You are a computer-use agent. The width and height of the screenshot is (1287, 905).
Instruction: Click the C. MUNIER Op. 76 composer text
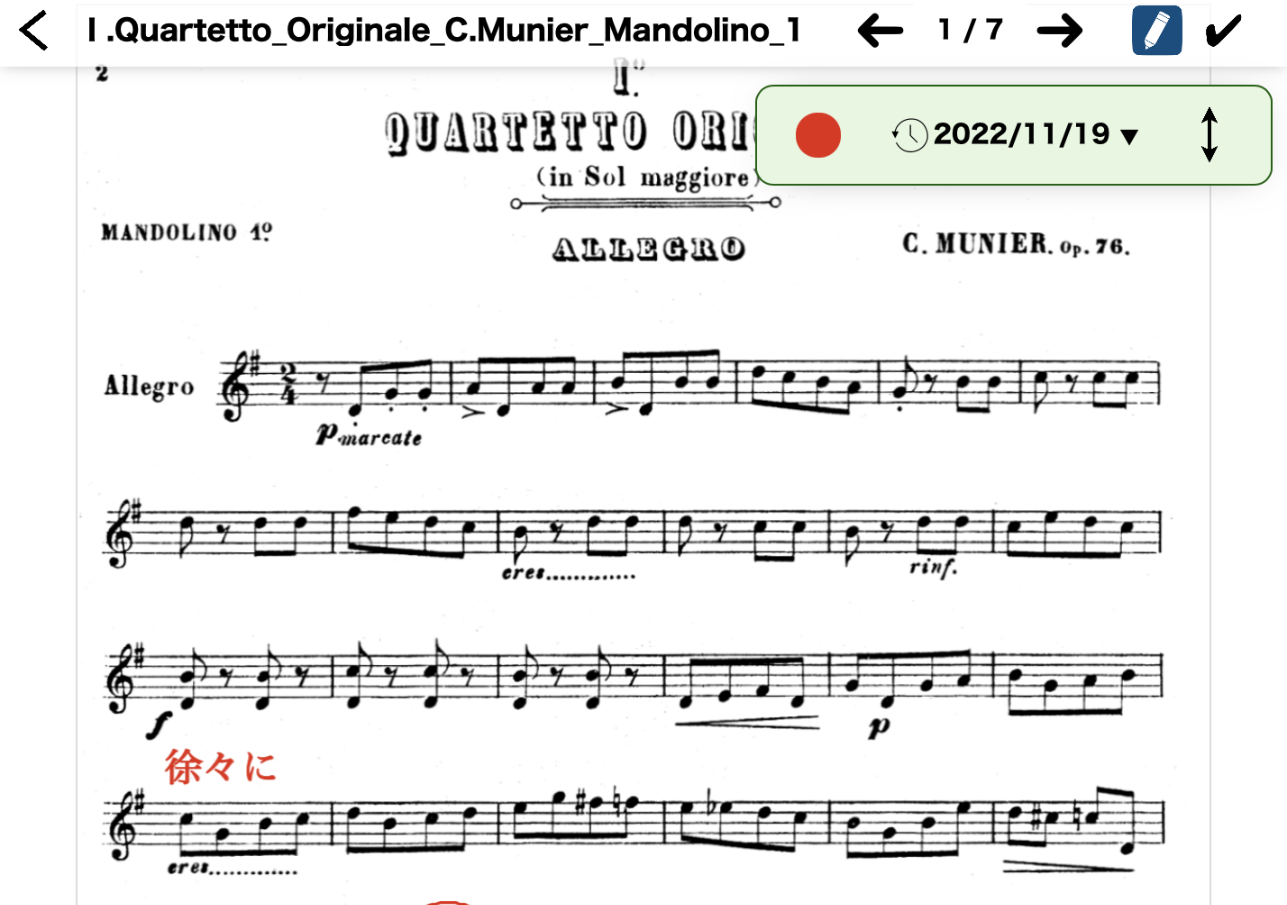click(1016, 245)
